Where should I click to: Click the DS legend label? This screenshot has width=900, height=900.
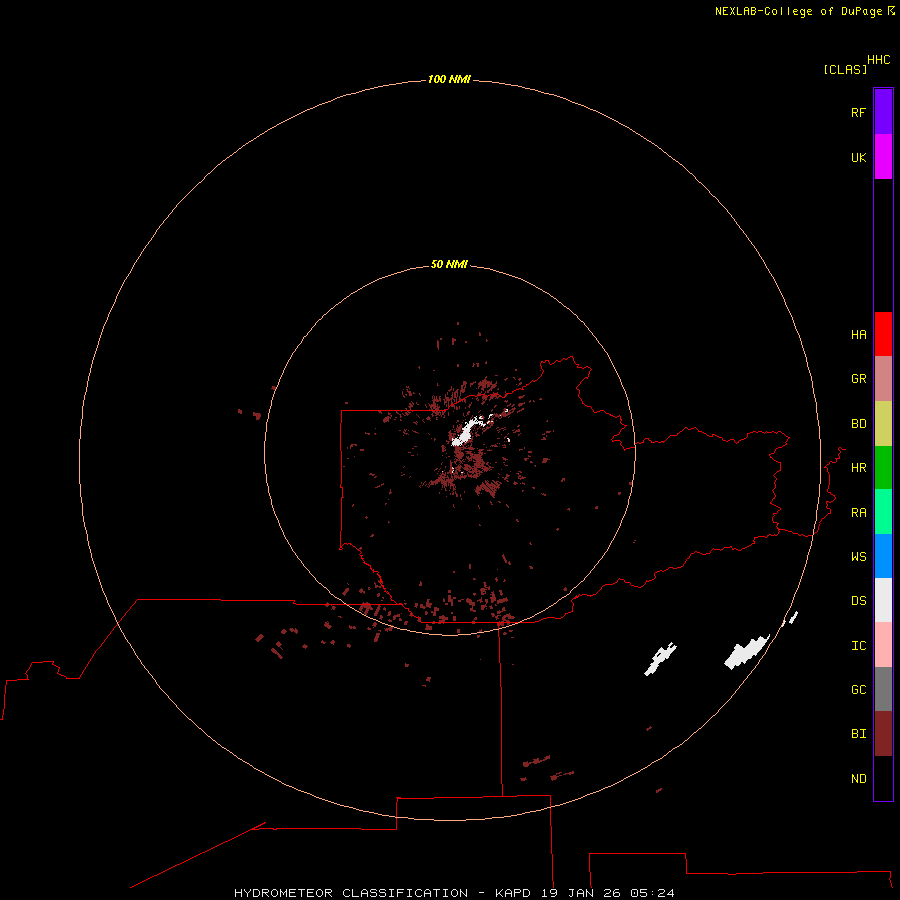pos(858,601)
